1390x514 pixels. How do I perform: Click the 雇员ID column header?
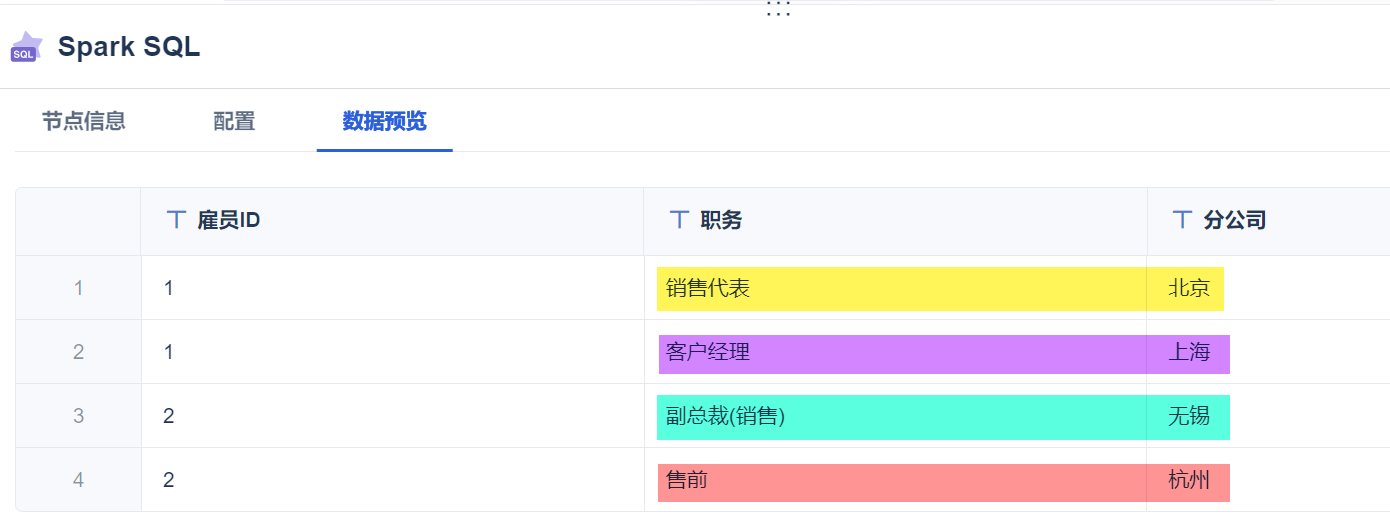[x=229, y=221]
